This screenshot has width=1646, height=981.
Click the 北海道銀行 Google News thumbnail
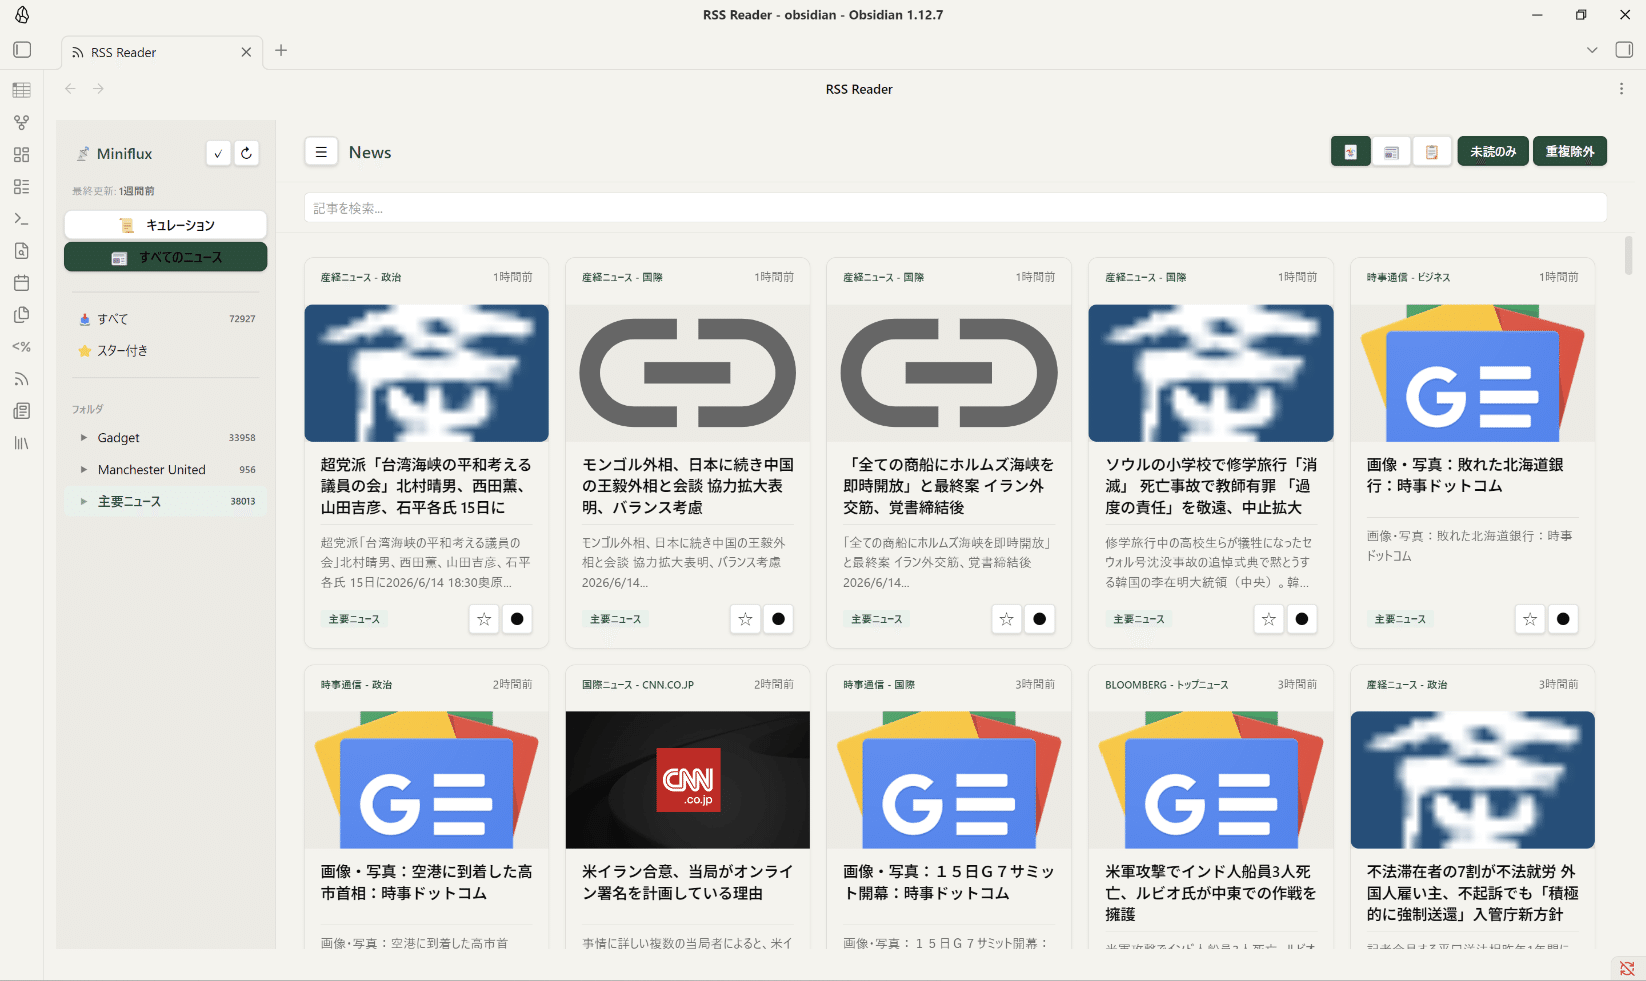coord(1472,373)
